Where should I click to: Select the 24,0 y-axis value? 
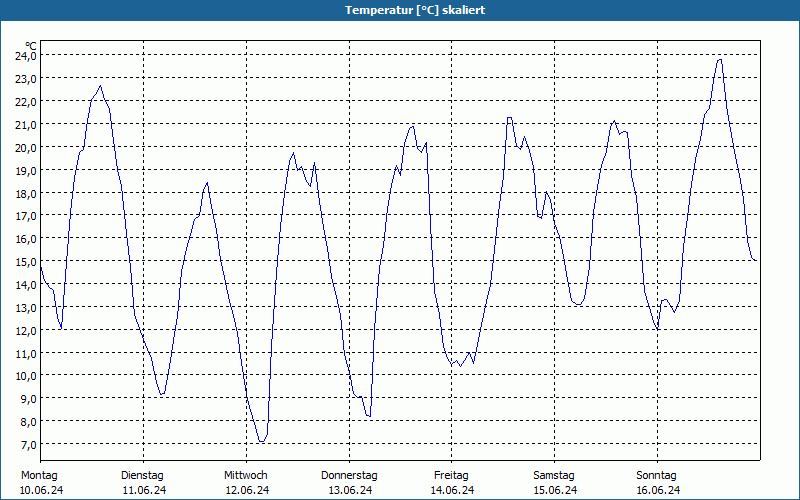pos(26,56)
